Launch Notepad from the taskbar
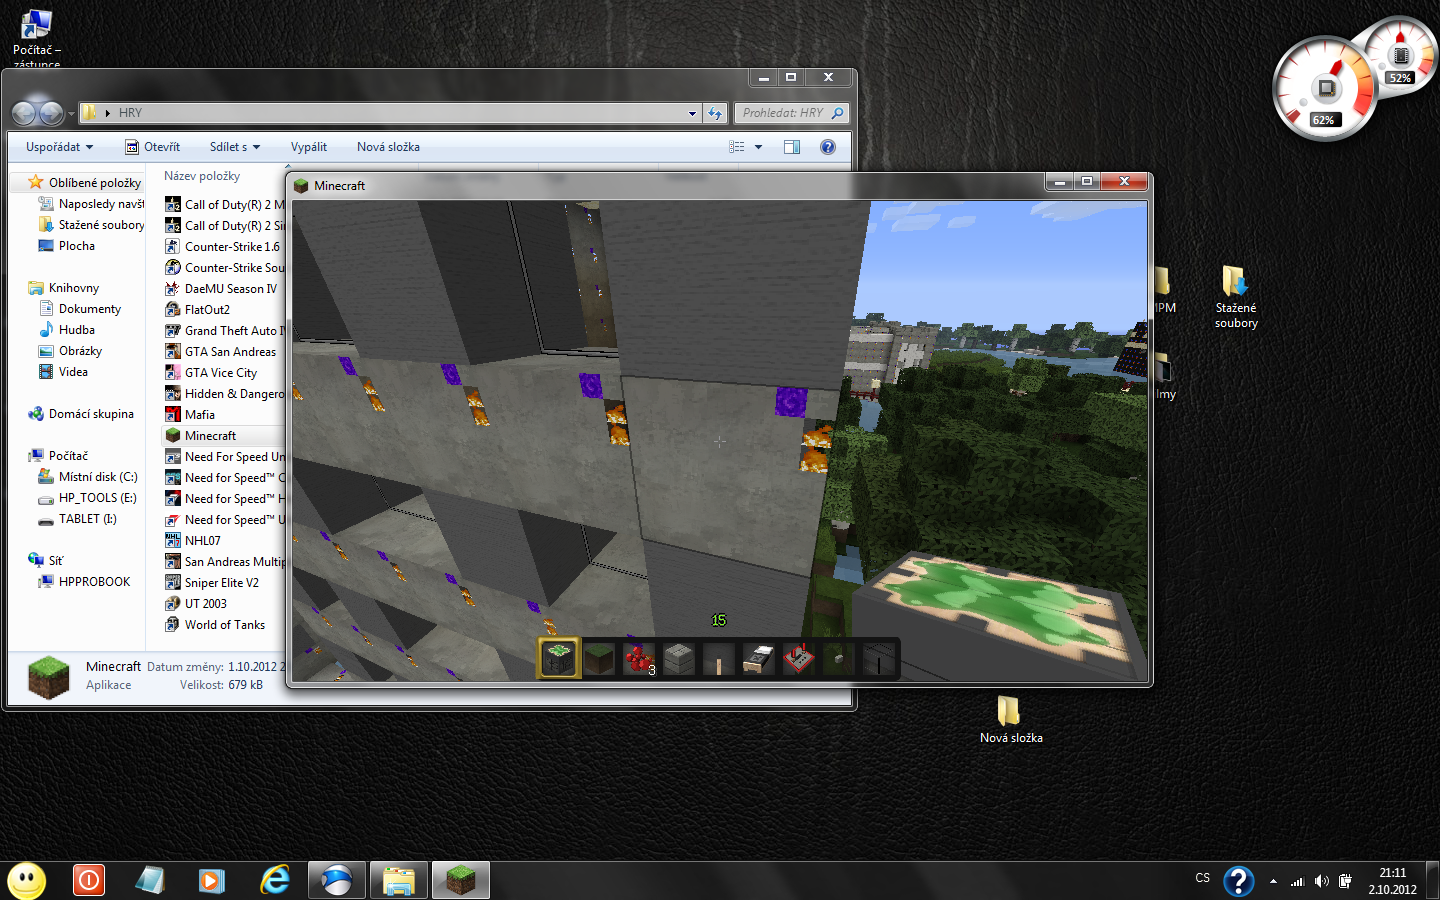 (150, 880)
